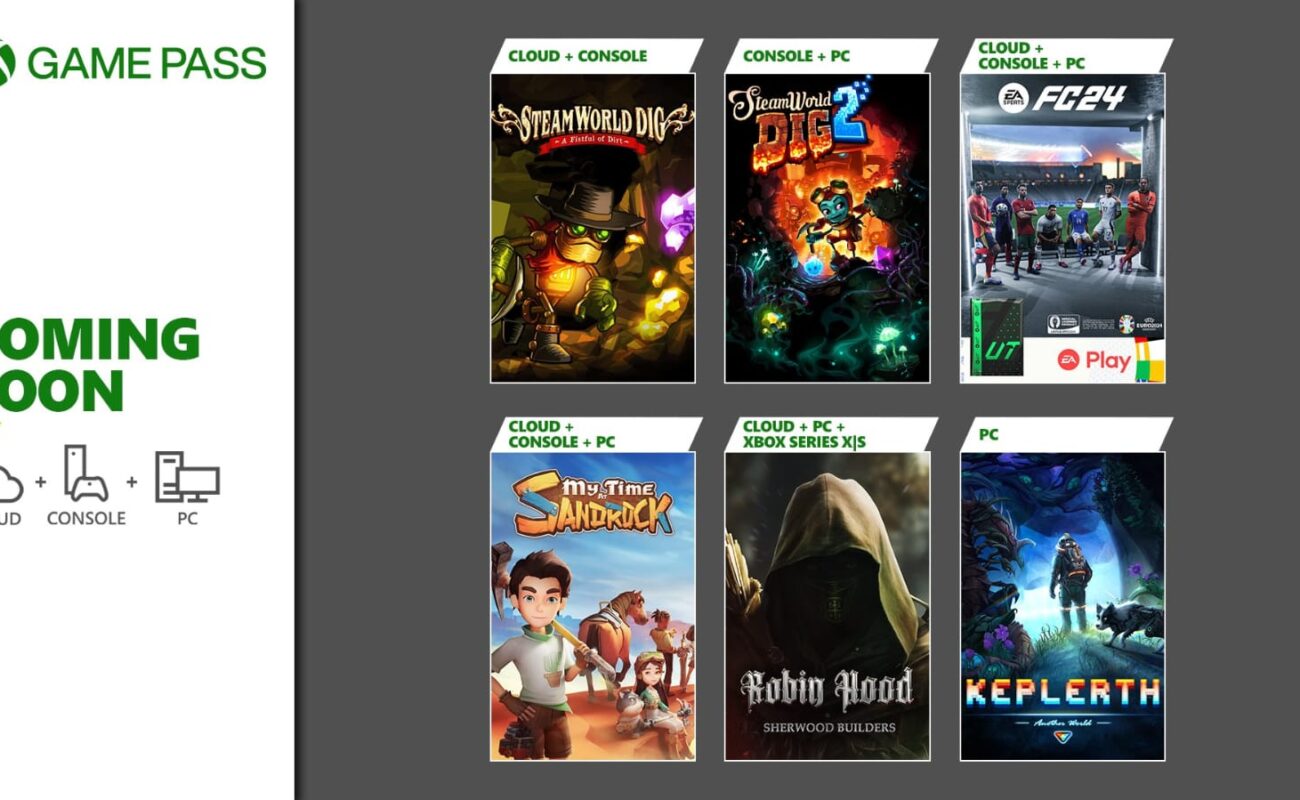1300x800 pixels.
Task: Click the Keplerth pixel title logo
Action: (1063, 692)
